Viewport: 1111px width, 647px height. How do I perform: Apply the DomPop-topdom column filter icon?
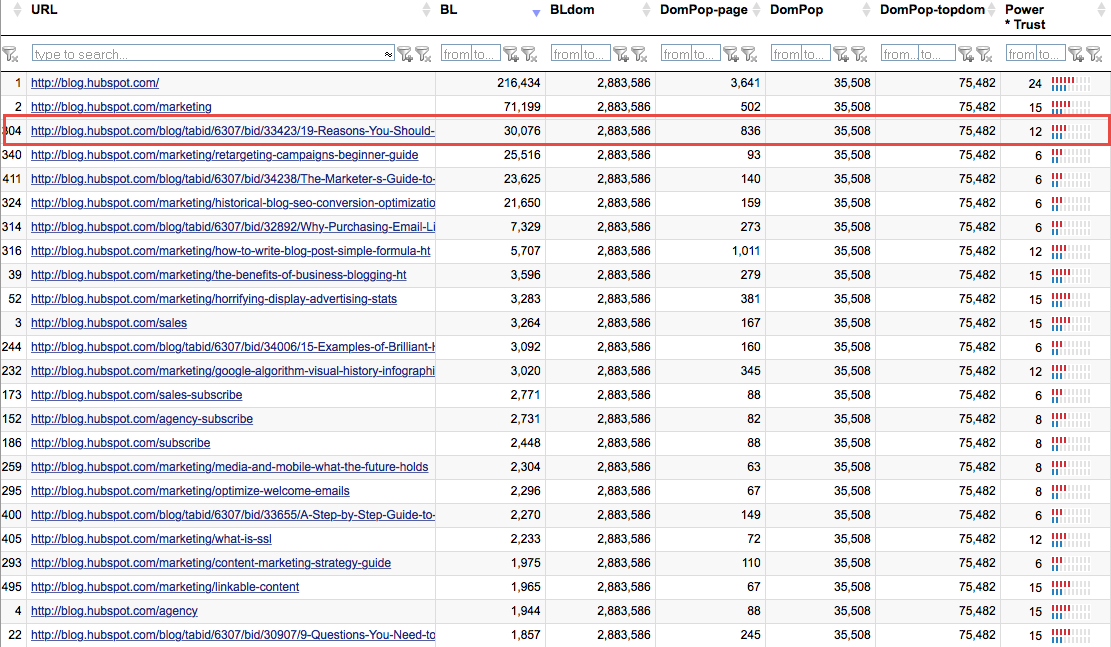pos(966,55)
